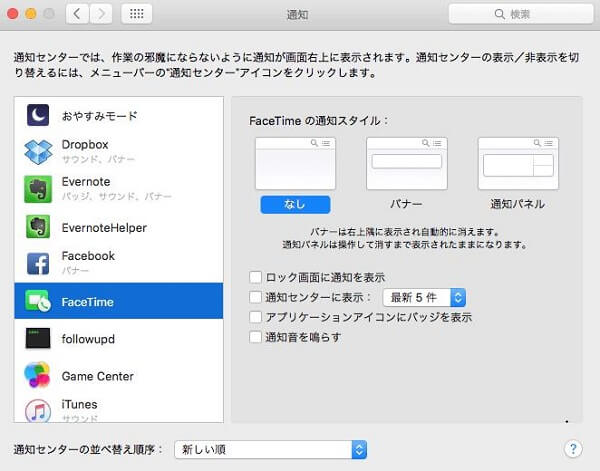Click the search field
The image size is (600, 471).
click(521, 14)
